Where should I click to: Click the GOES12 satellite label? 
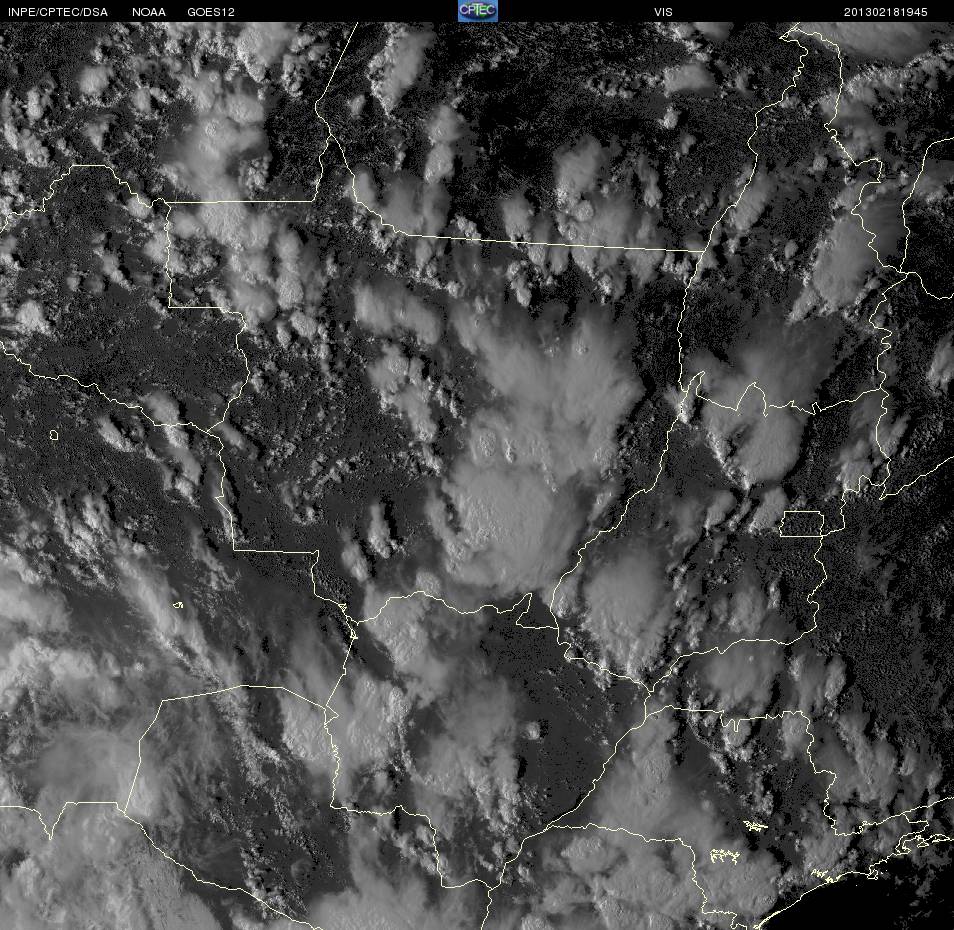click(x=211, y=12)
